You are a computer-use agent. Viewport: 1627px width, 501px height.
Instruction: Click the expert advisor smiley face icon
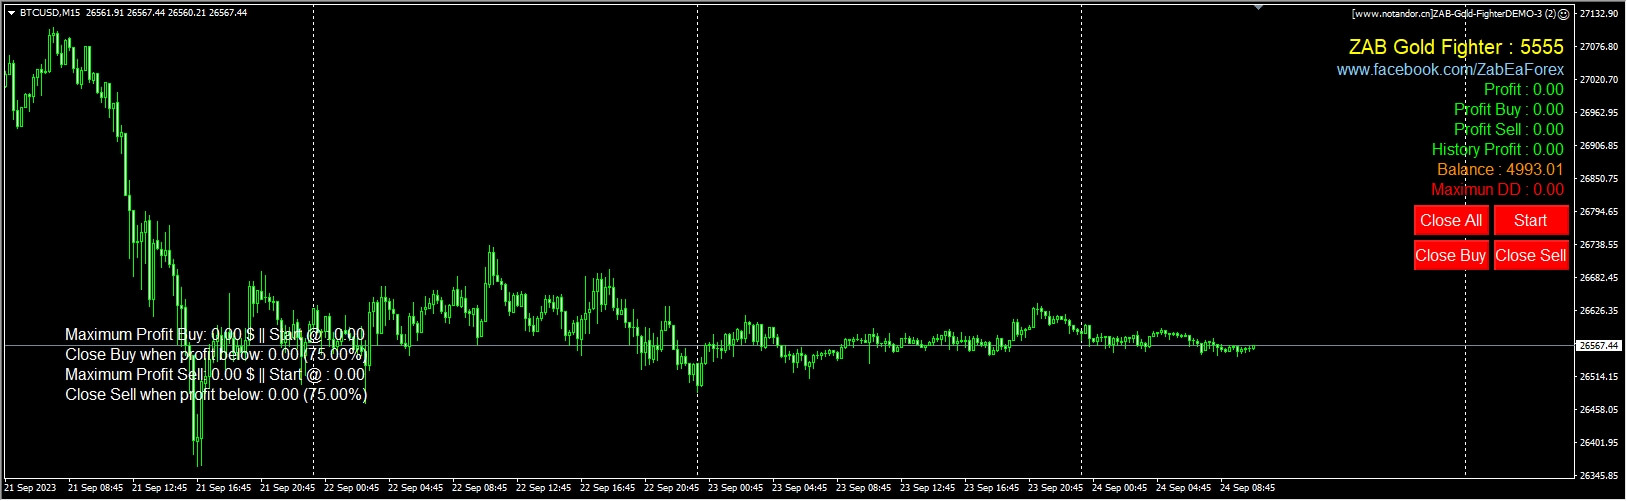coord(1564,14)
